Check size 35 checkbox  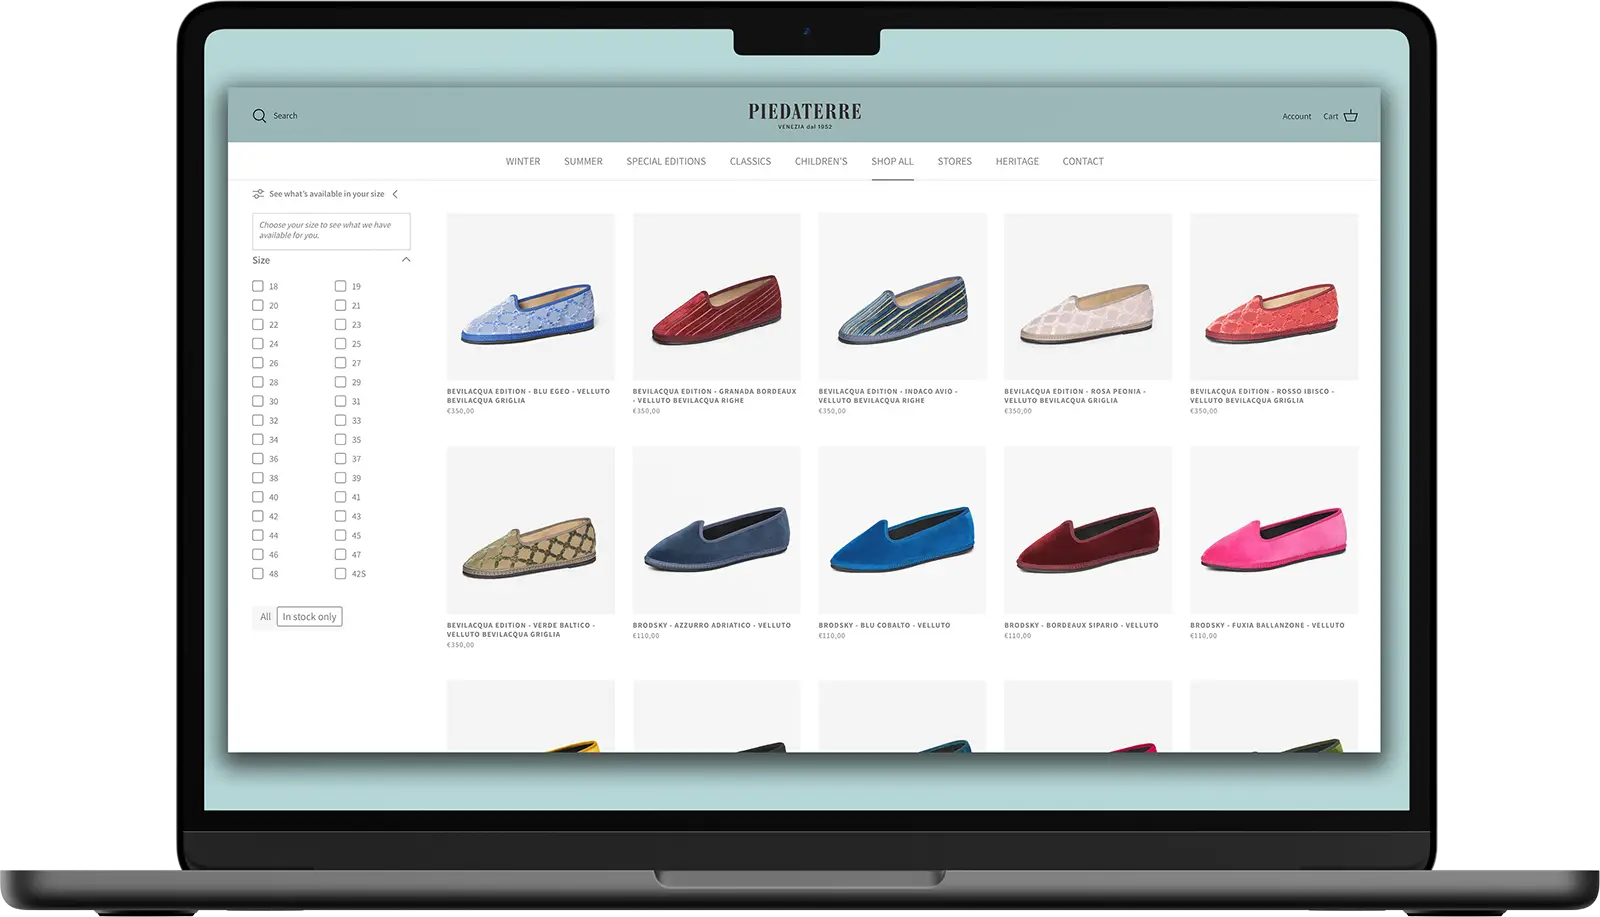click(x=340, y=440)
